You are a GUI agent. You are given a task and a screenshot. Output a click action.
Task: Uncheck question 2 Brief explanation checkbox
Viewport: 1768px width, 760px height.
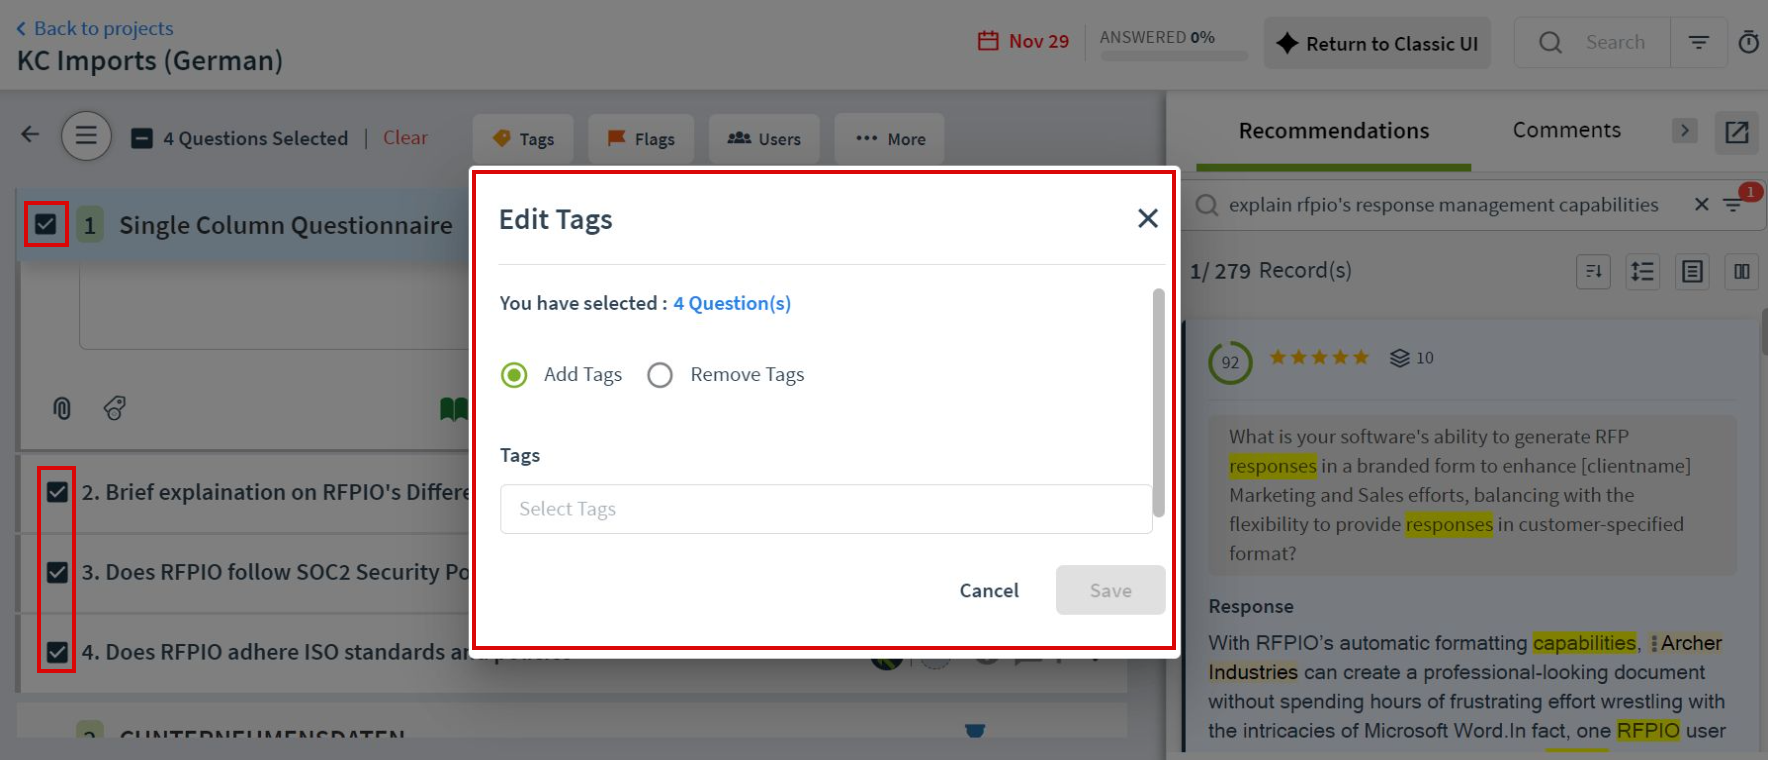[x=57, y=492]
